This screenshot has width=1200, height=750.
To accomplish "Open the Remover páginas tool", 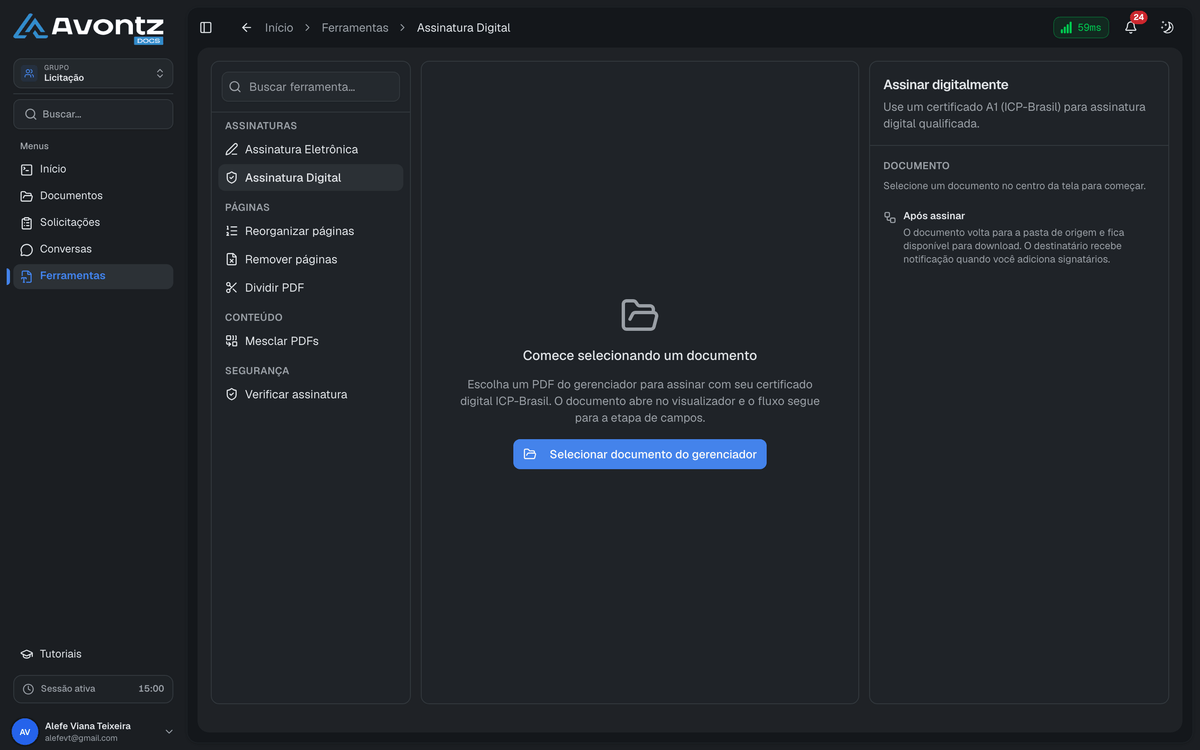I will 311,259.
